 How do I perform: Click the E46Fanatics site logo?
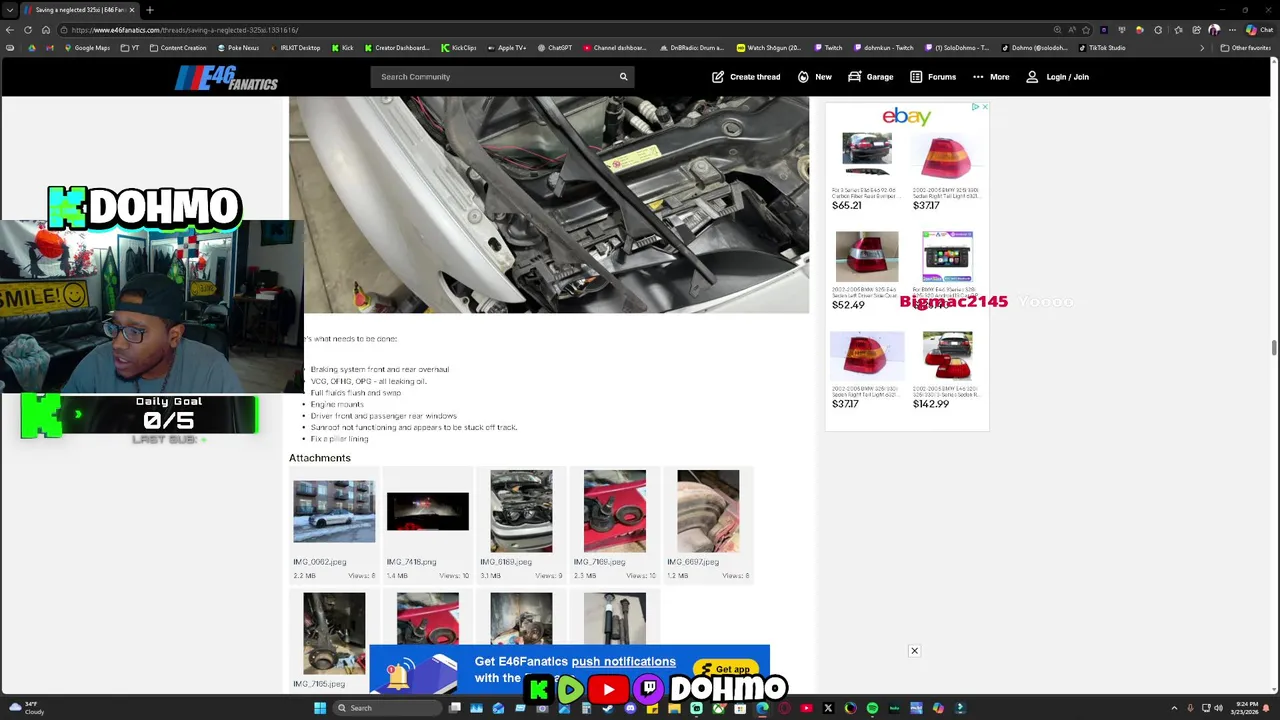click(226, 77)
